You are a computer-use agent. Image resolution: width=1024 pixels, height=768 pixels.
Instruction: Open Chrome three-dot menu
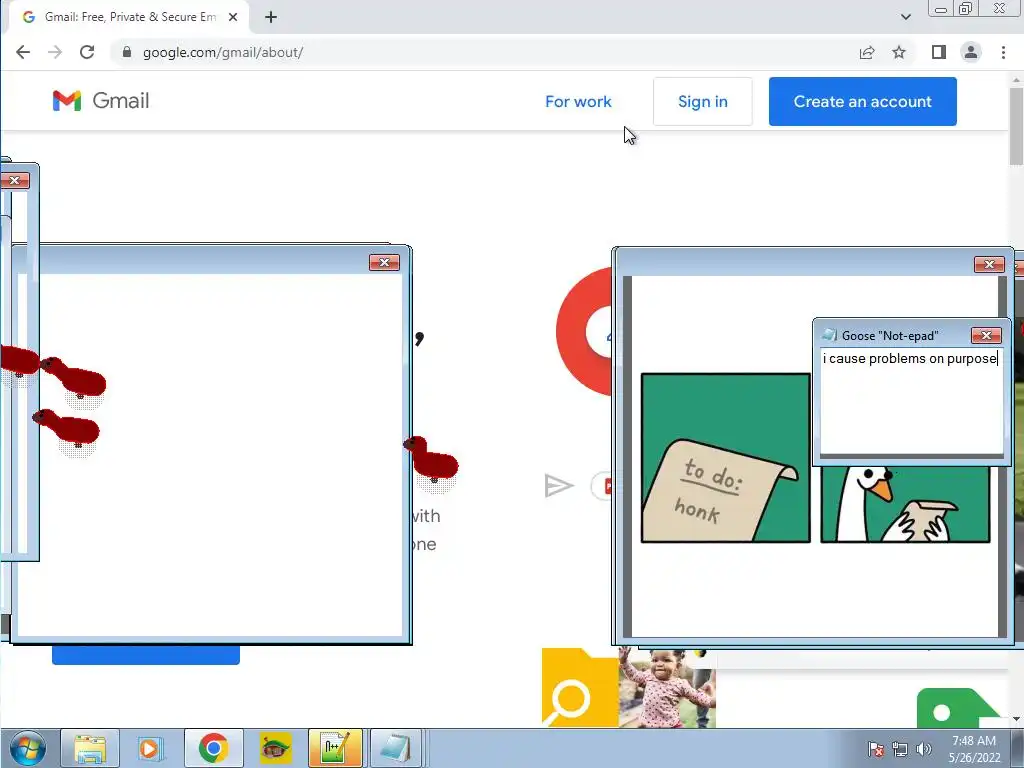1003,52
